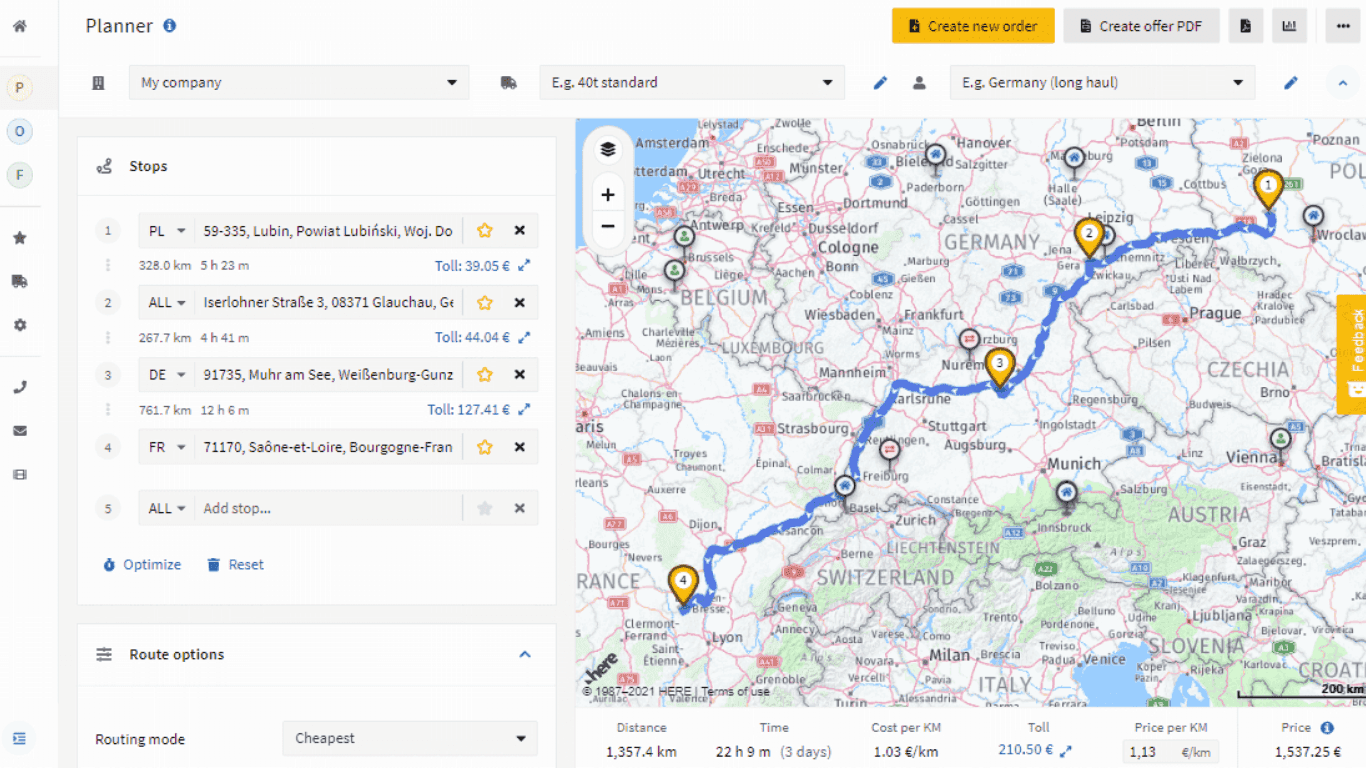Edit the vehicle profile with the pencil icon
Screen dimensions: 1366x768
point(879,83)
